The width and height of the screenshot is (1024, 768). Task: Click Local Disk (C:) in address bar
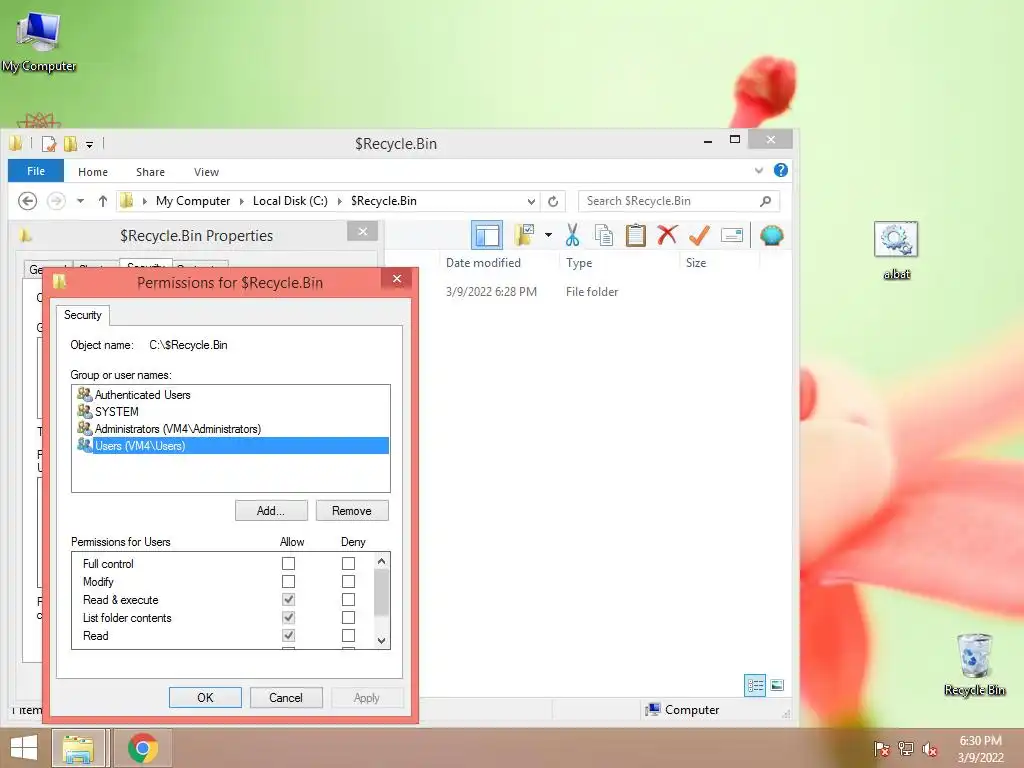[290, 201]
